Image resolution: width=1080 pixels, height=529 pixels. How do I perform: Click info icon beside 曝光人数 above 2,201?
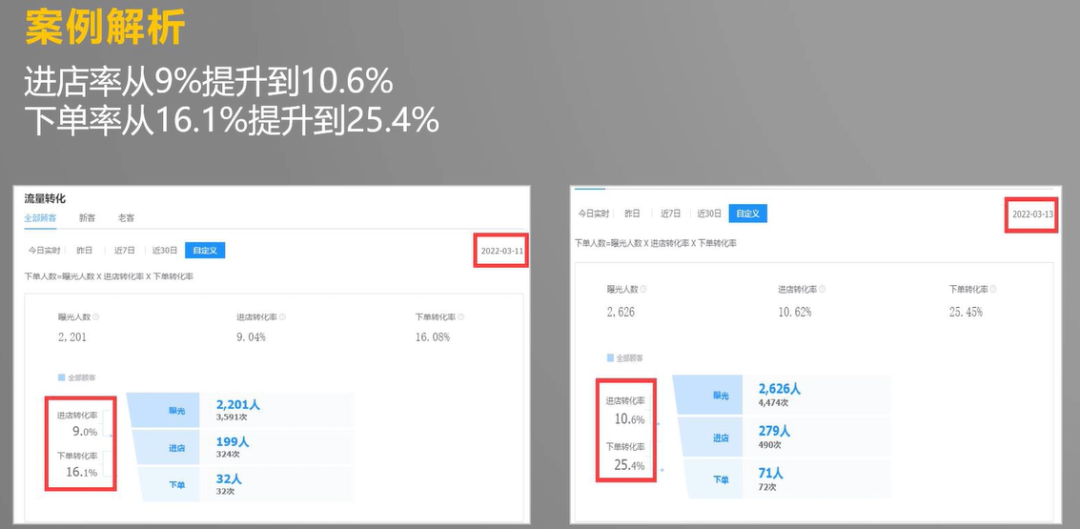(x=96, y=318)
